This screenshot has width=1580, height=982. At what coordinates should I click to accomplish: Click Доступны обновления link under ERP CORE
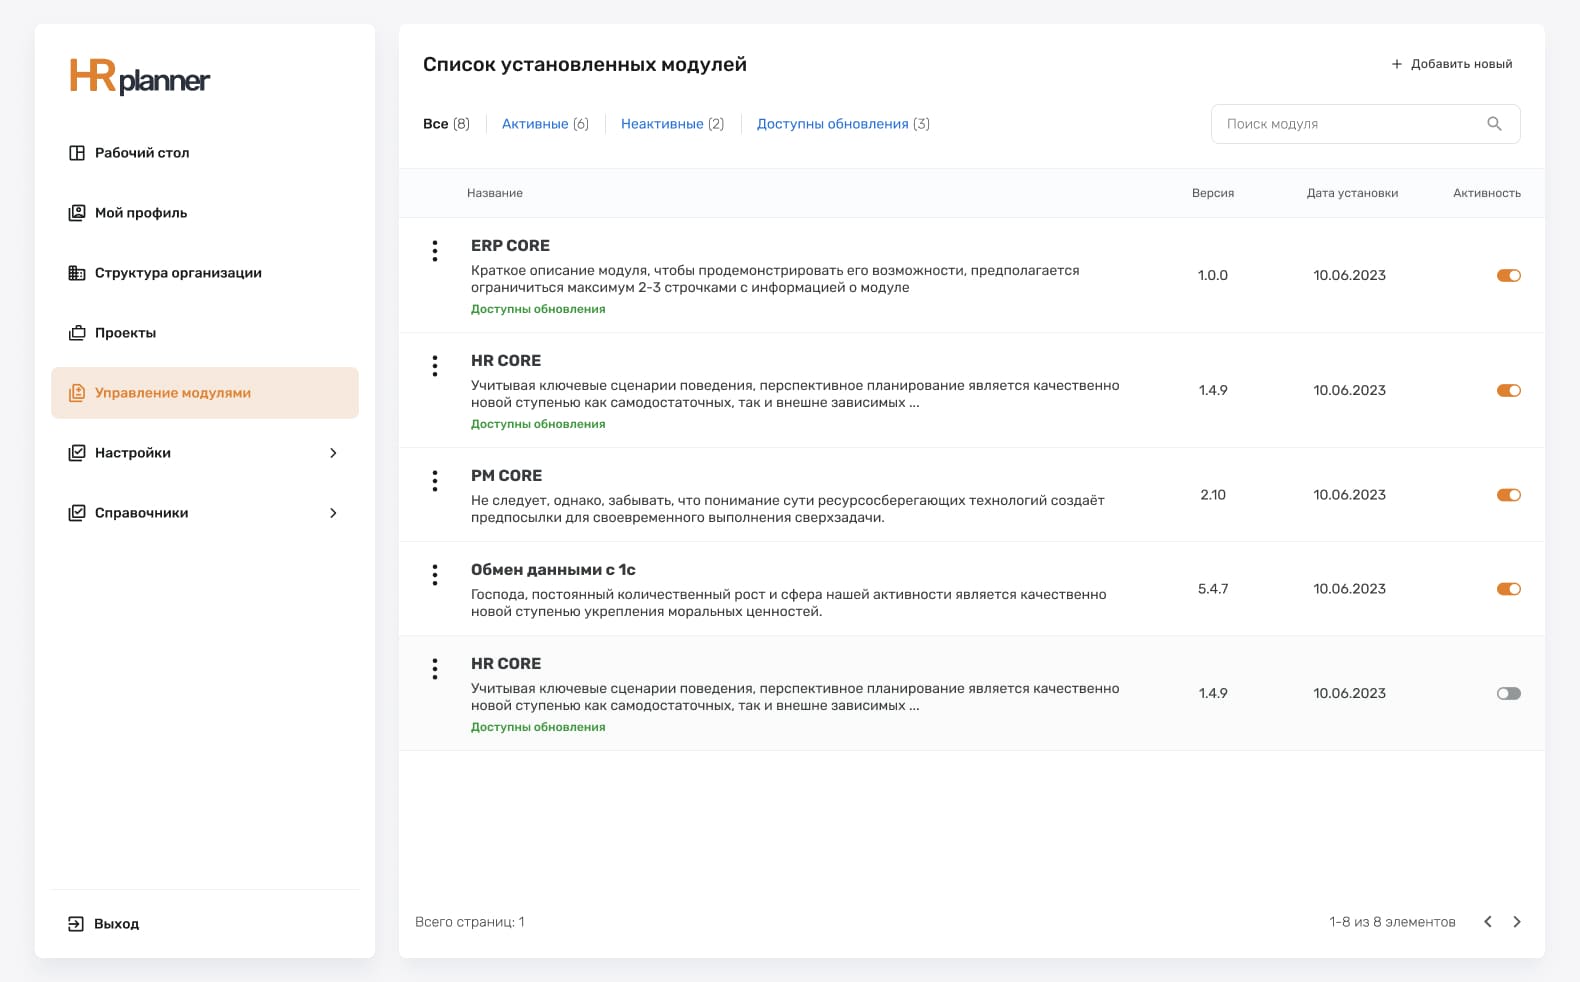tap(538, 309)
